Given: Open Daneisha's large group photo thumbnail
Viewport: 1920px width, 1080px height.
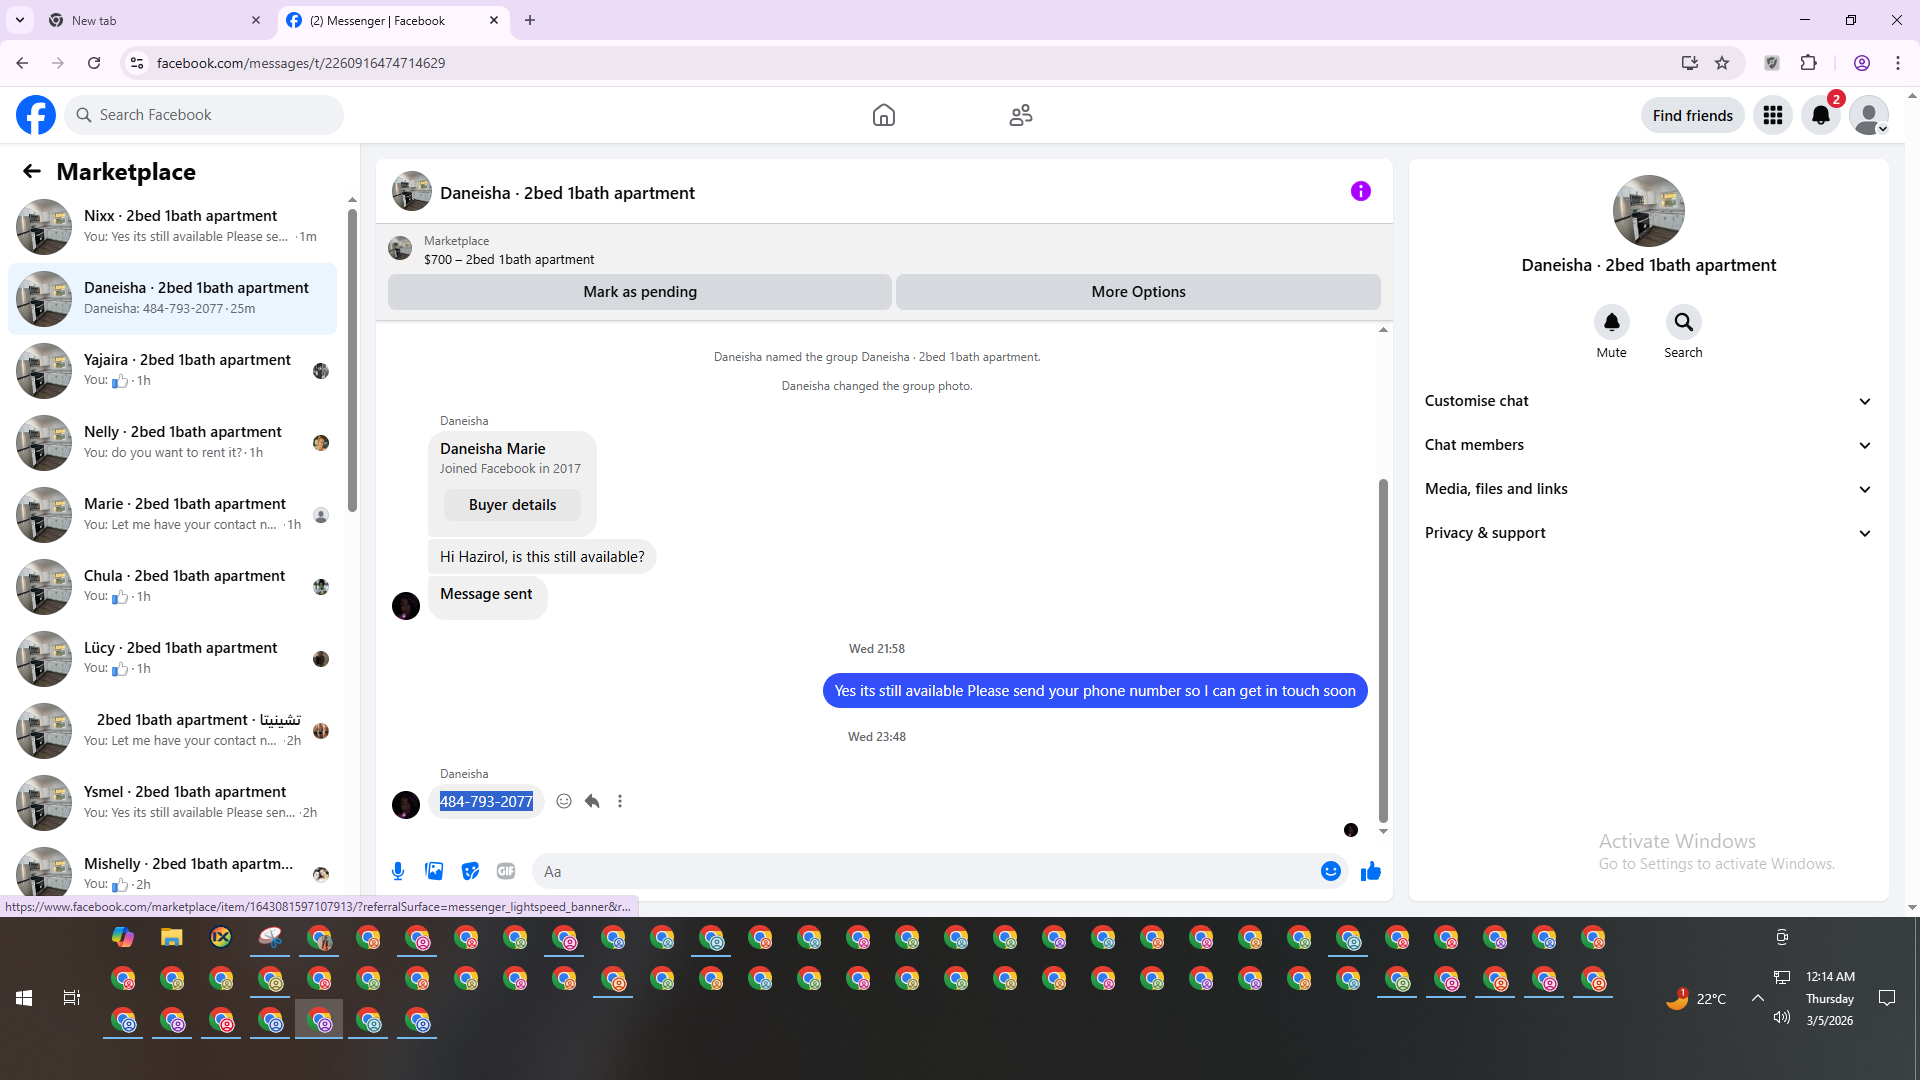Looking at the screenshot, I should coord(1649,211).
